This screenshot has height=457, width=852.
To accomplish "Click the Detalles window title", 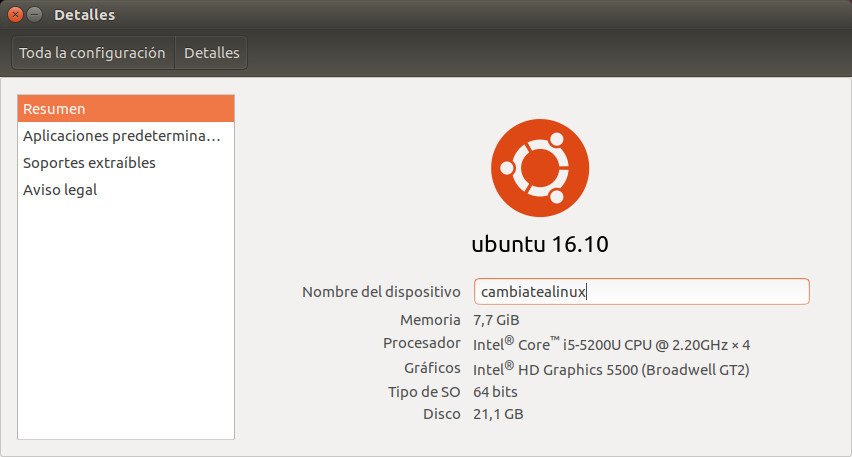I will click(85, 15).
